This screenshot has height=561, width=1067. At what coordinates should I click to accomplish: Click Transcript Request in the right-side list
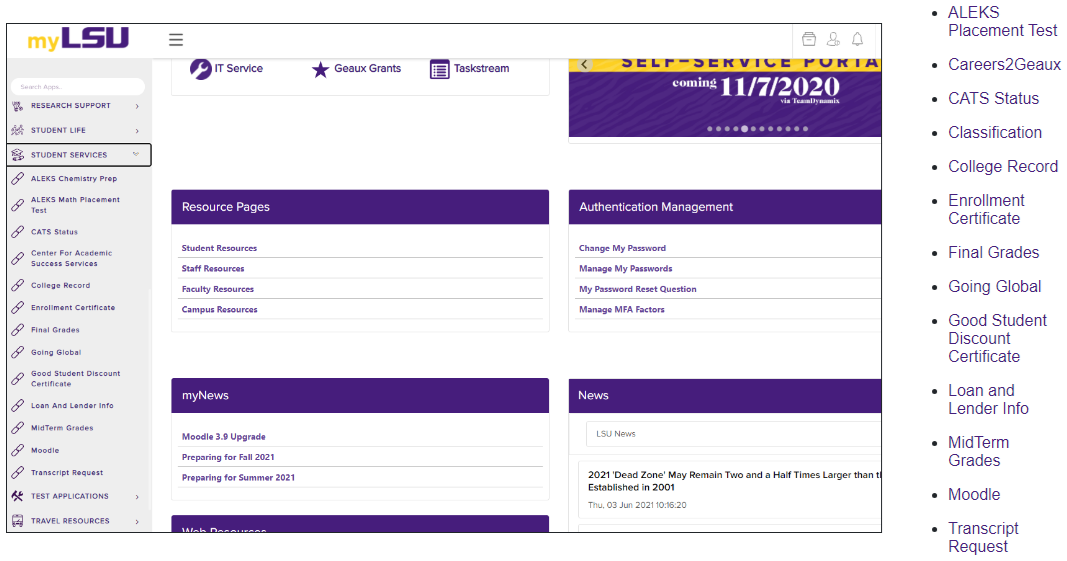[983, 537]
